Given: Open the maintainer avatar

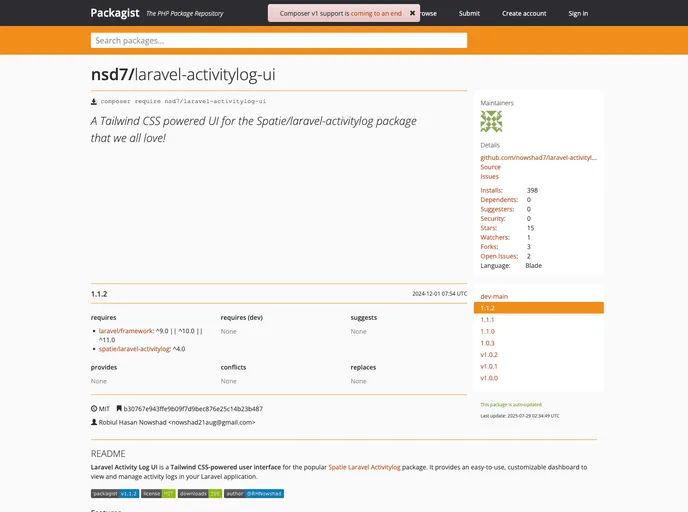Looking at the screenshot, I should (491, 122).
